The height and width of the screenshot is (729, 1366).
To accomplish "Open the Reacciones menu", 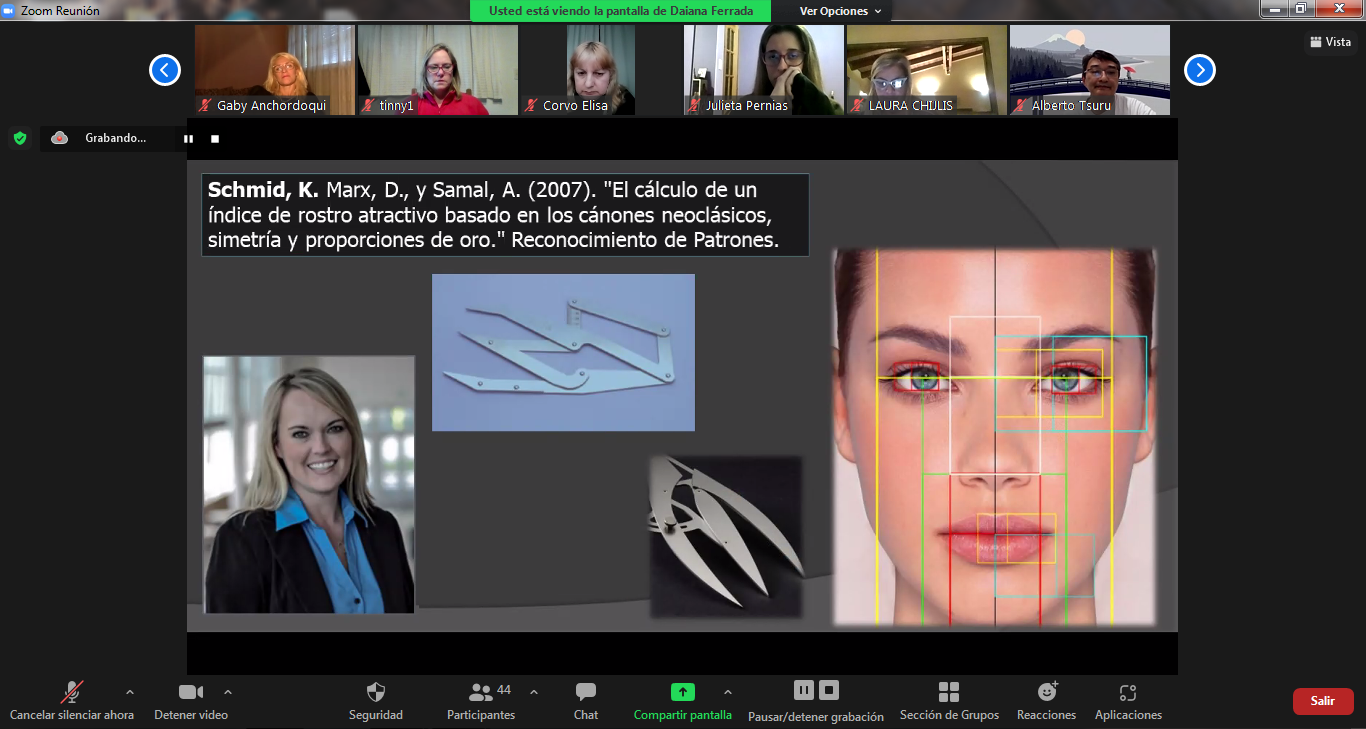I will 1046,692.
